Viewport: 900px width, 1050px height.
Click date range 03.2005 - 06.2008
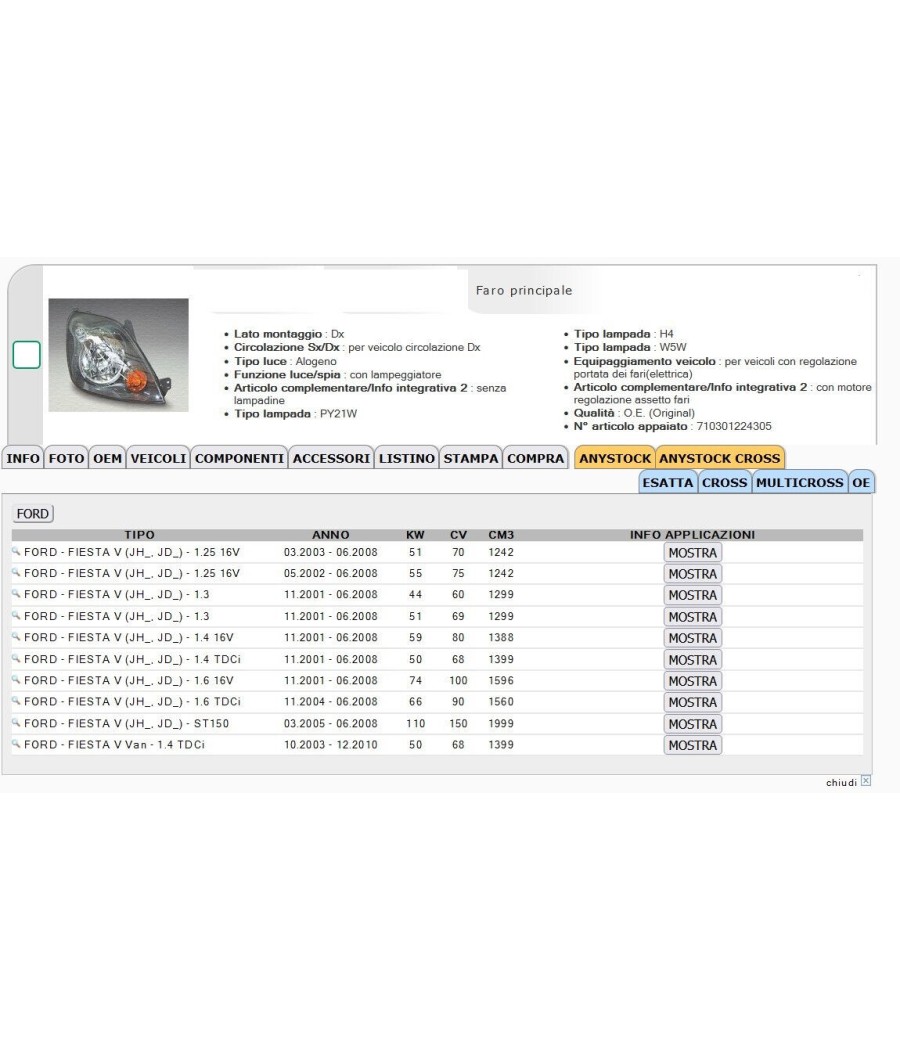pyautogui.click(x=331, y=723)
